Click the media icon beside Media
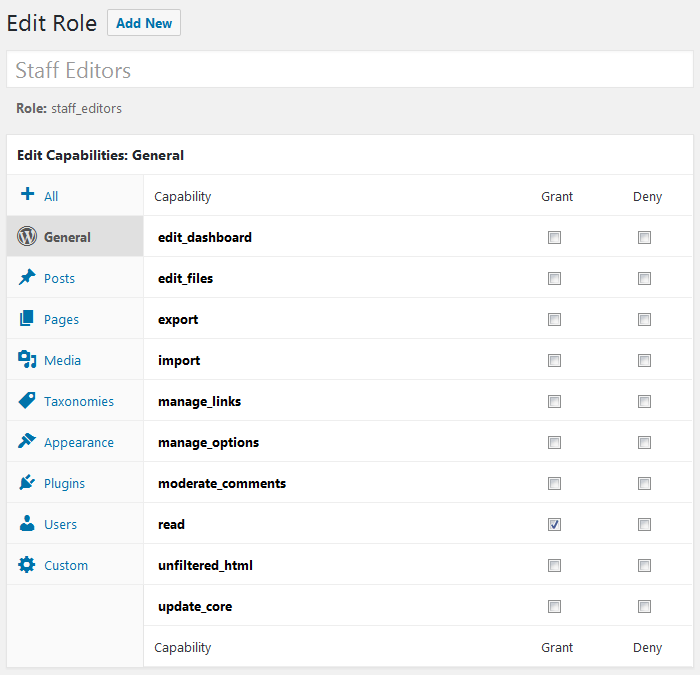 coord(27,359)
